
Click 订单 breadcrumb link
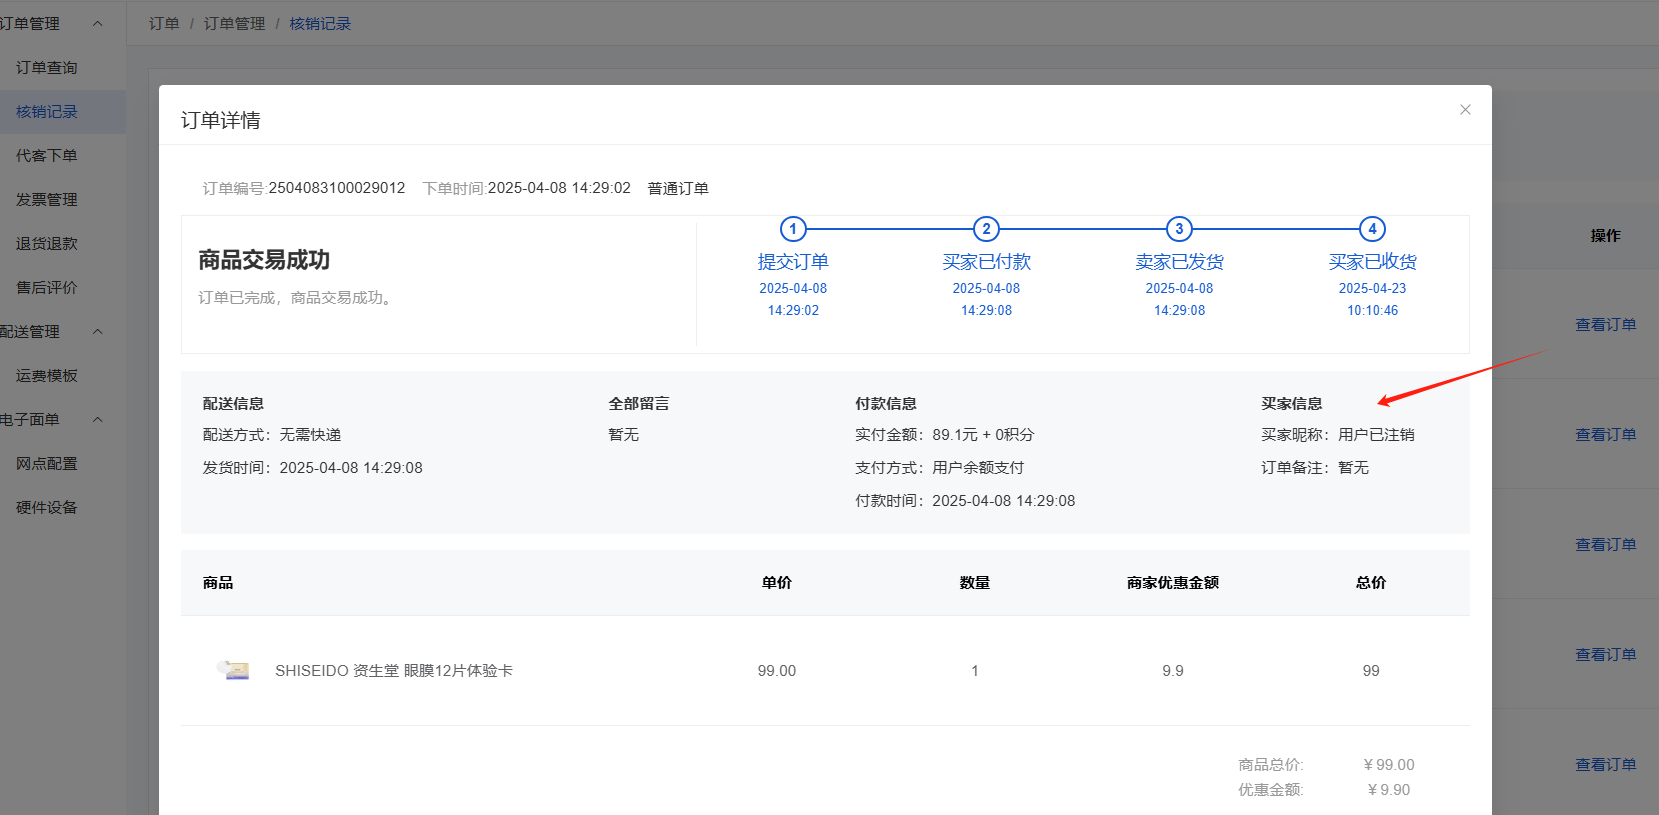pos(164,23)
